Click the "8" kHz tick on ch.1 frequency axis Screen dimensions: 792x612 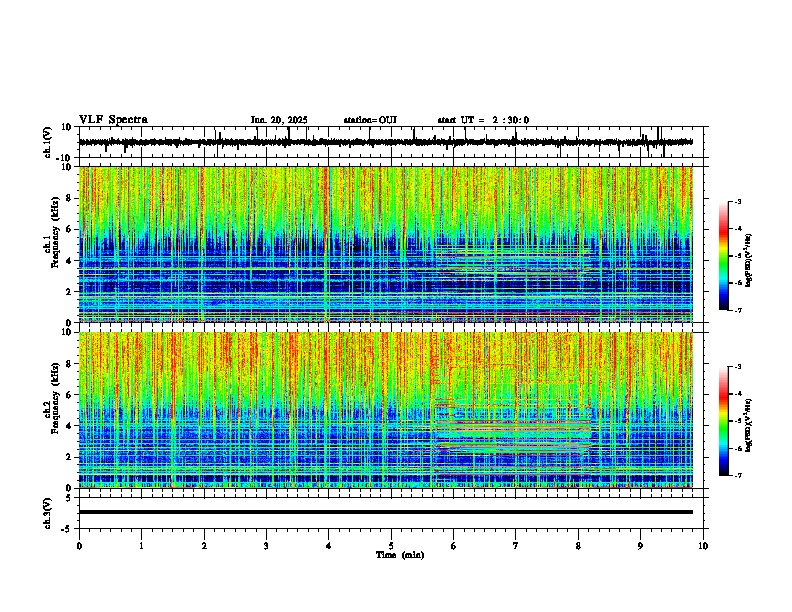point(69,198)
